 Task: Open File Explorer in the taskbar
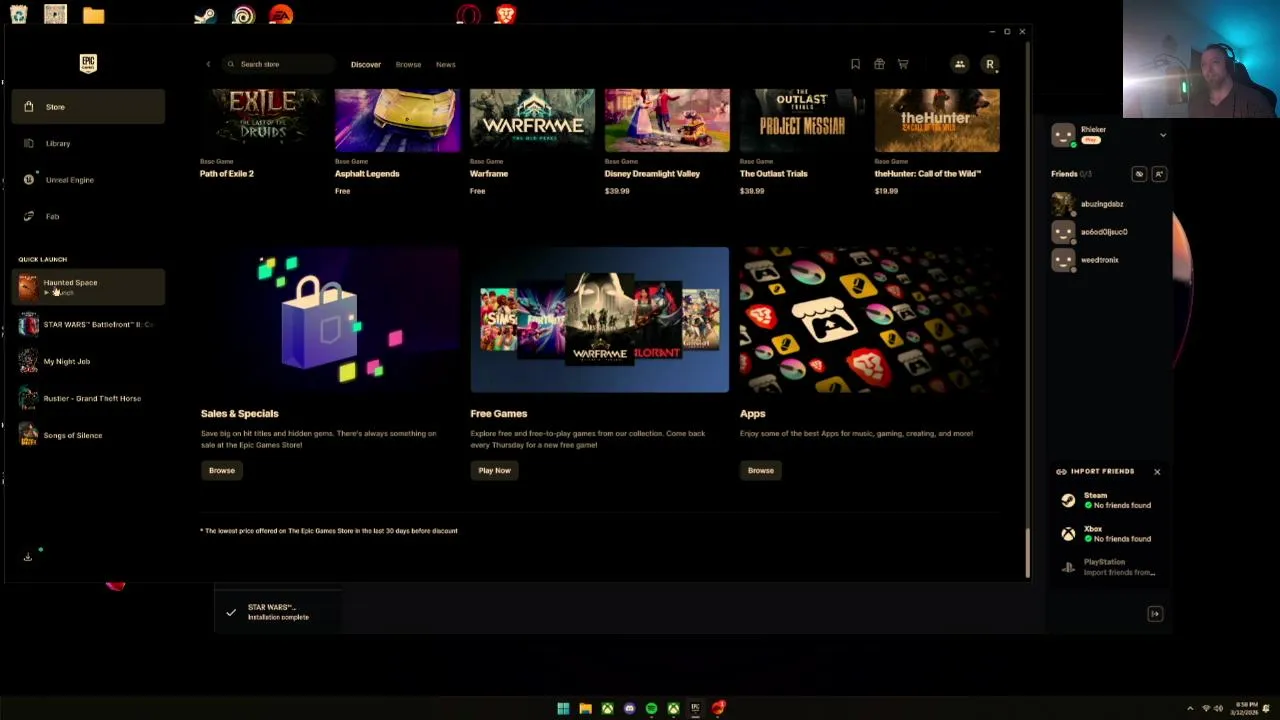pos(585,709)
